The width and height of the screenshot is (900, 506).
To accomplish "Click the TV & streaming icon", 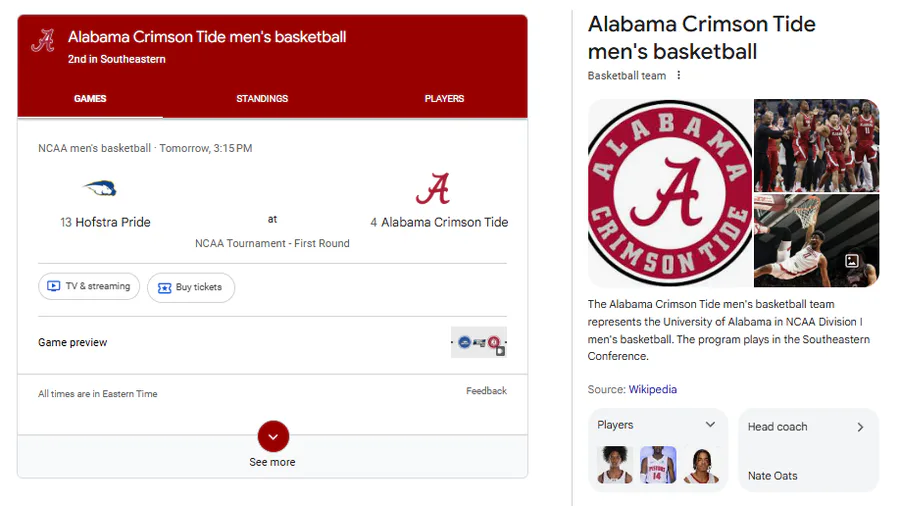I will tap(52, 287).
